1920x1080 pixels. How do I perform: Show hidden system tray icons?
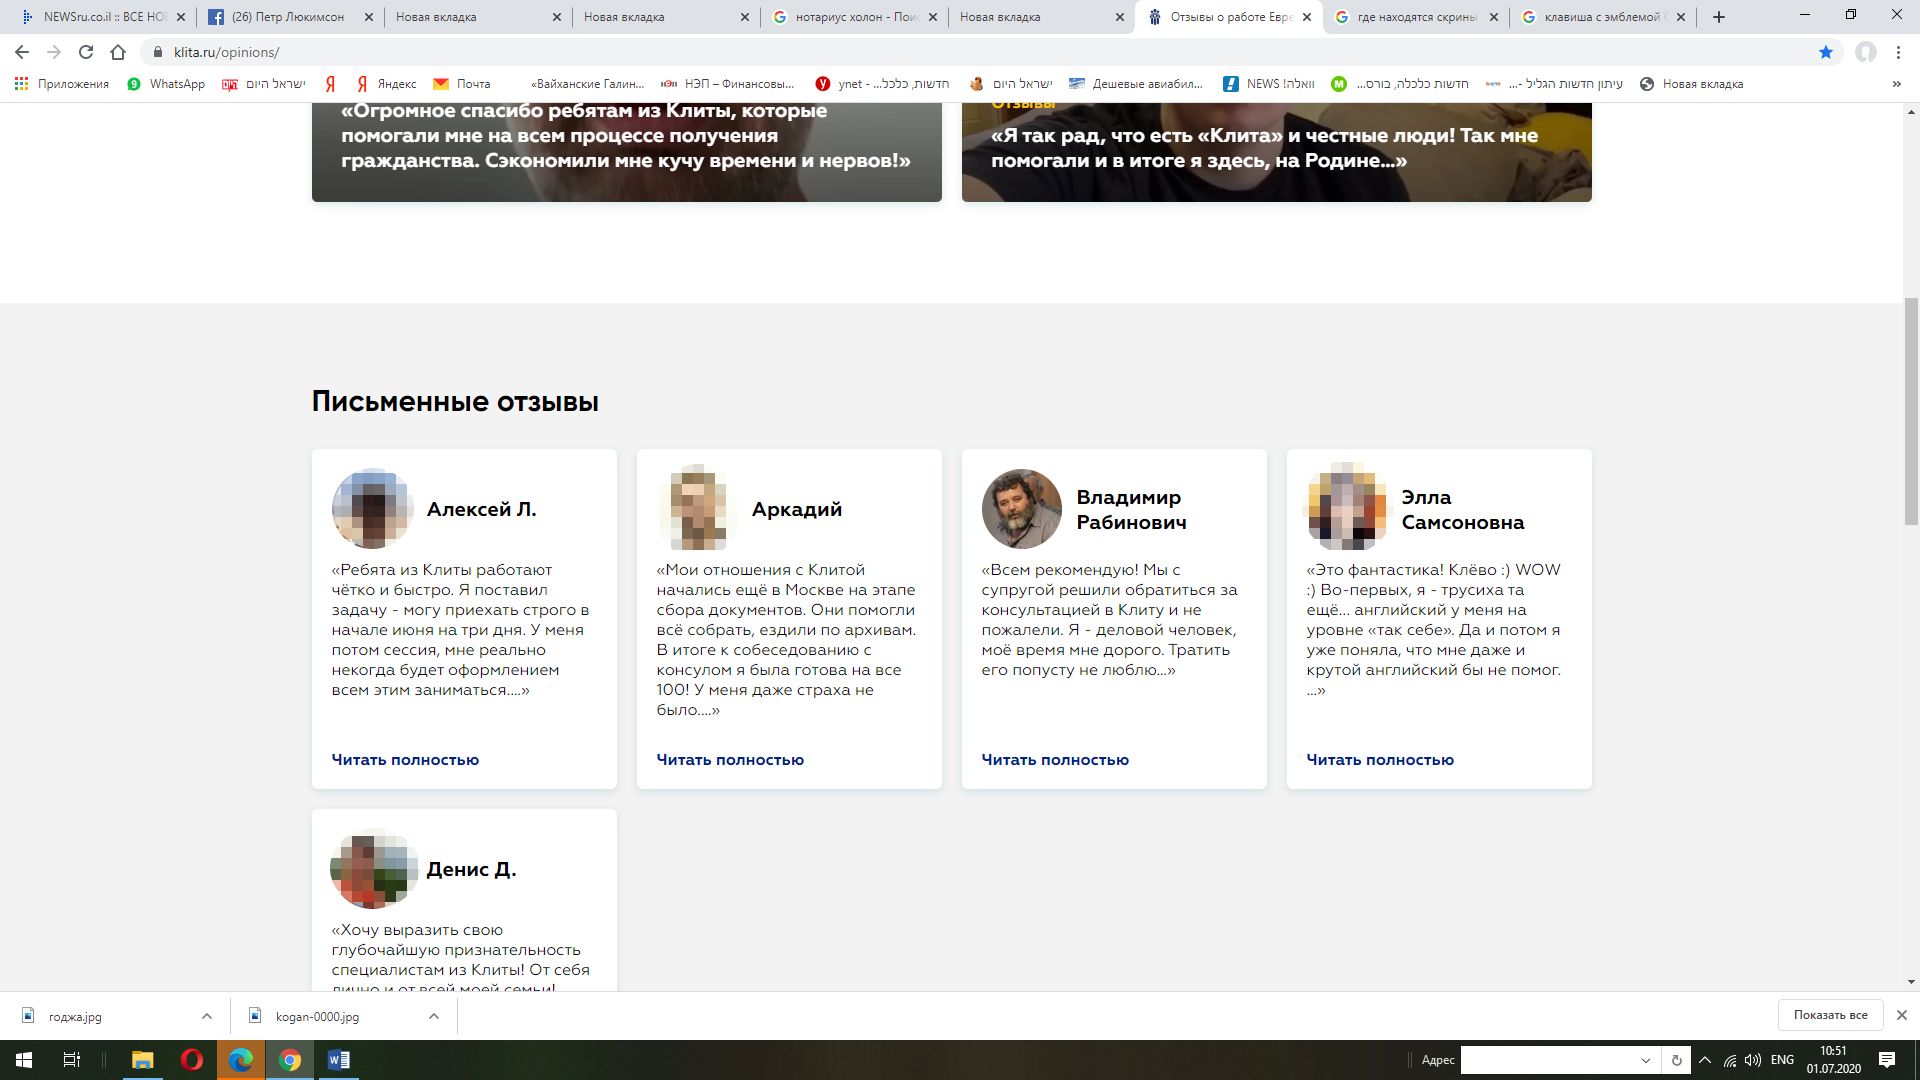pos(1705,1060)
